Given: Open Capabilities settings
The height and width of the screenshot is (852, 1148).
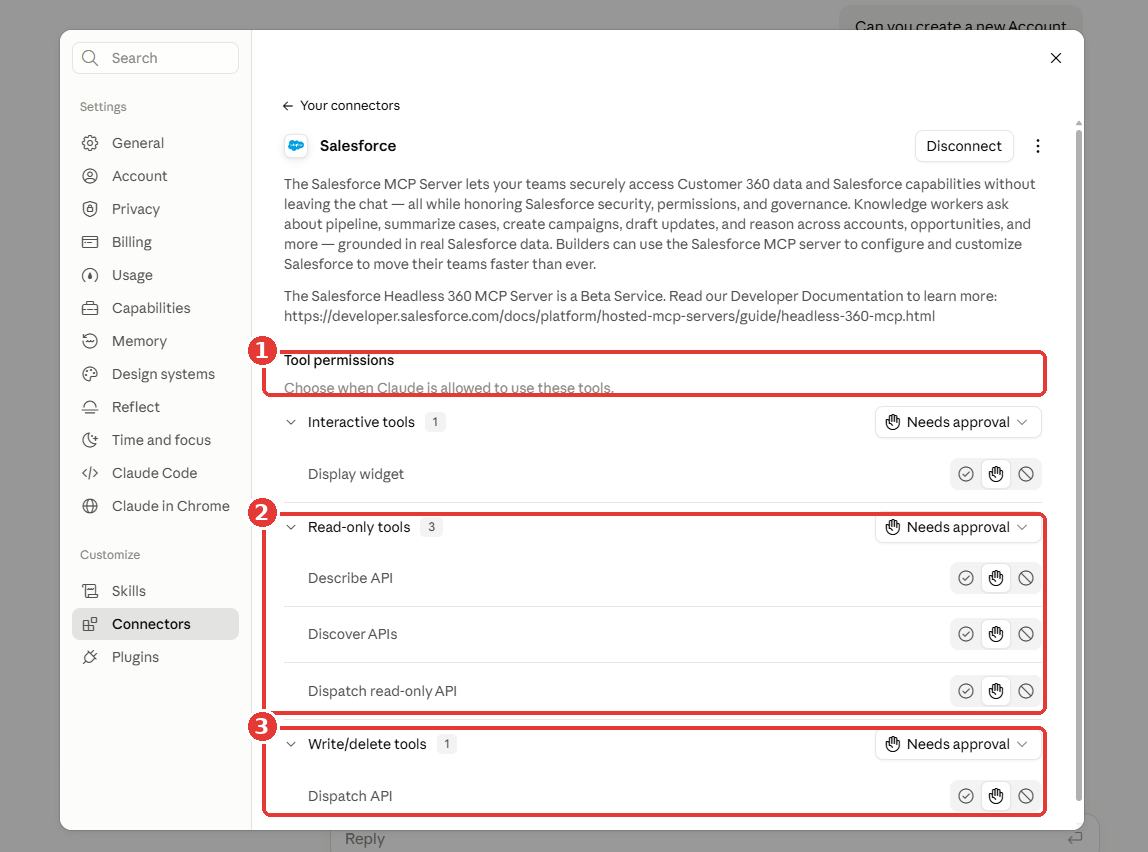Looking at the screenshot, I should (155, 308).
